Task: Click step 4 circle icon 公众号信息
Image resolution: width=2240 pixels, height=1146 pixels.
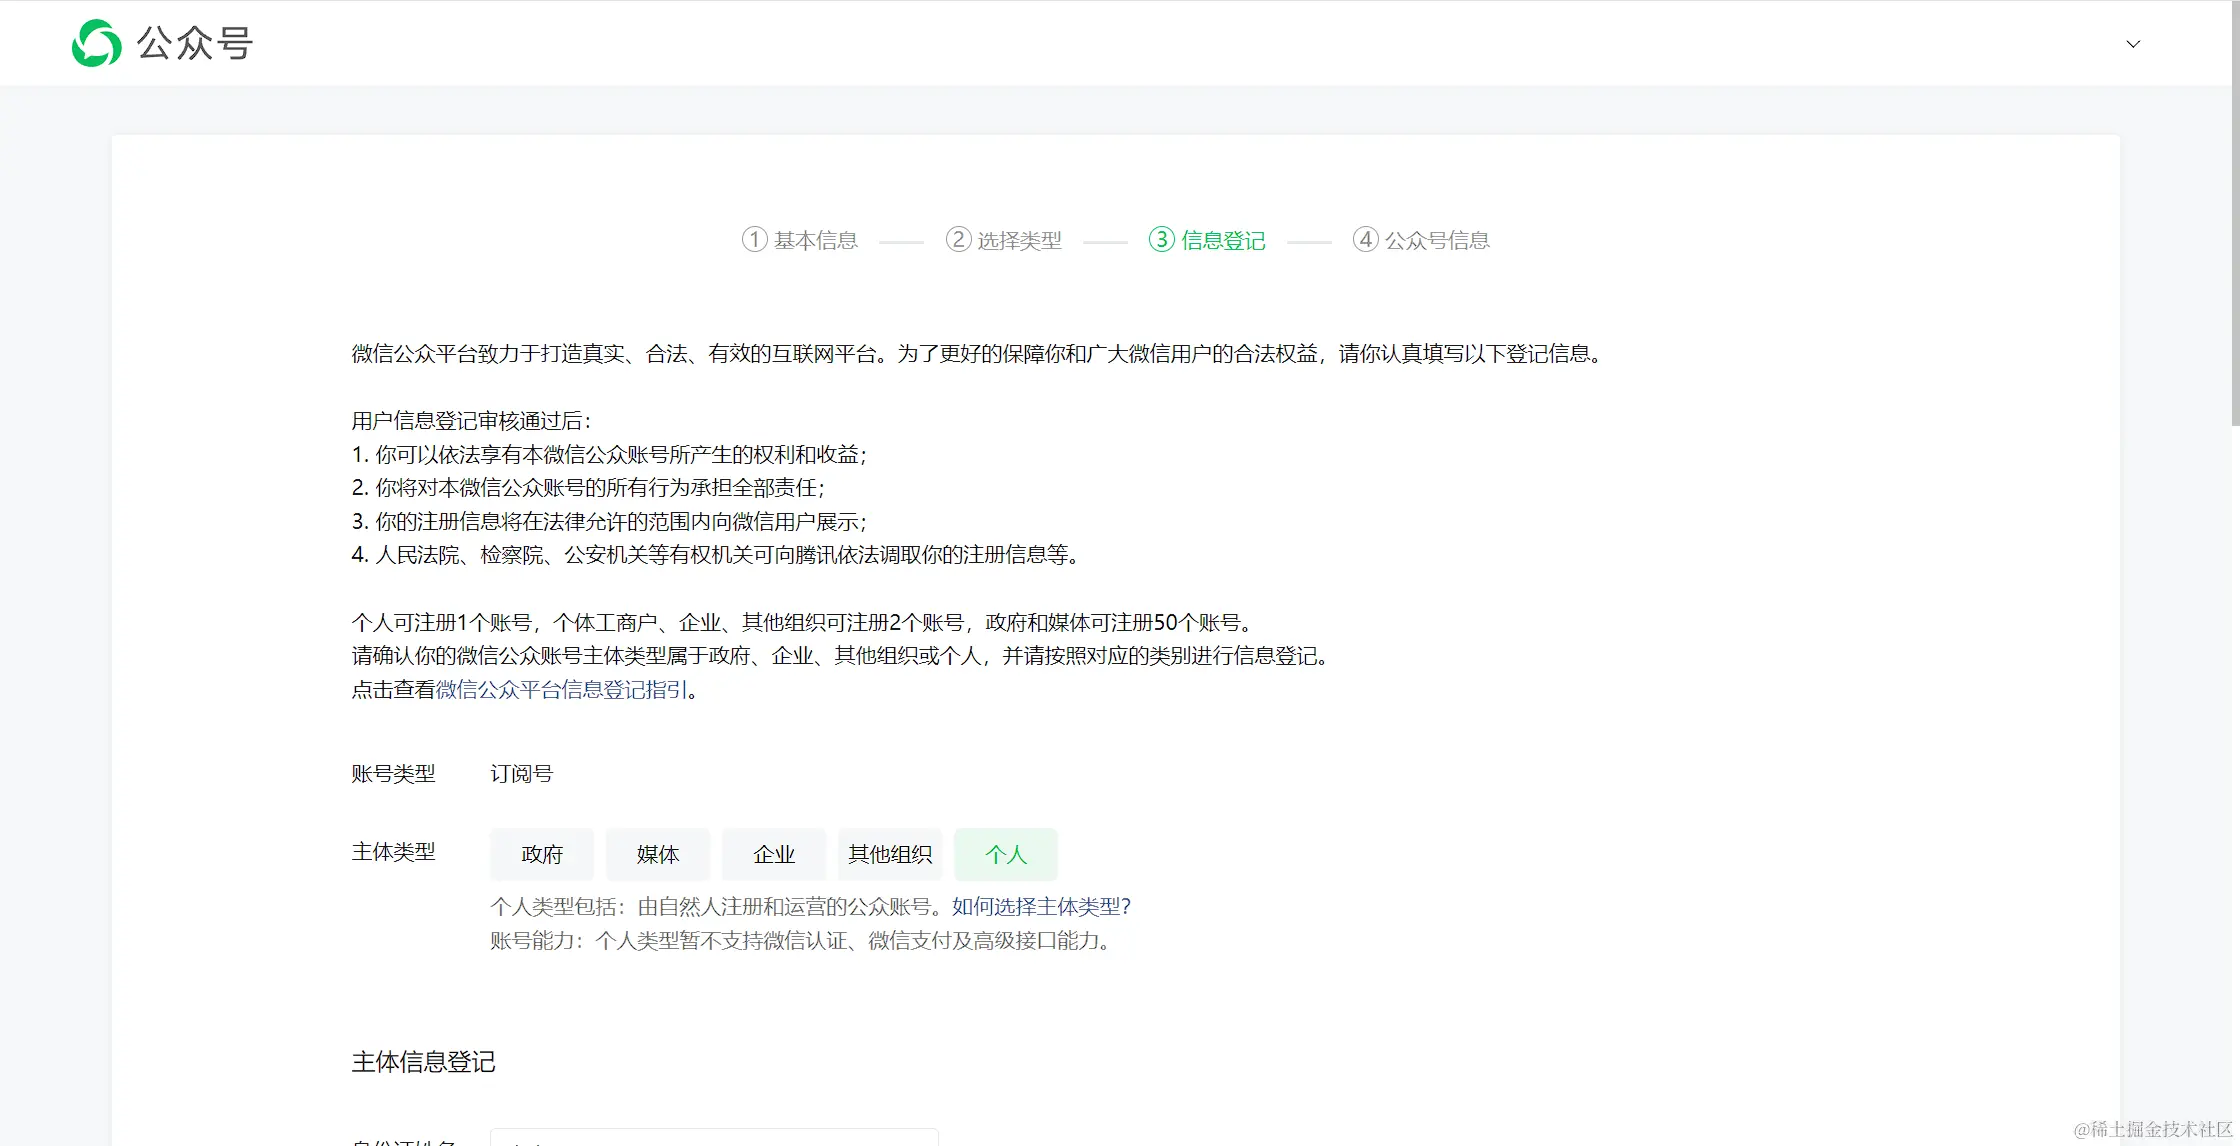Action: 1365,240
